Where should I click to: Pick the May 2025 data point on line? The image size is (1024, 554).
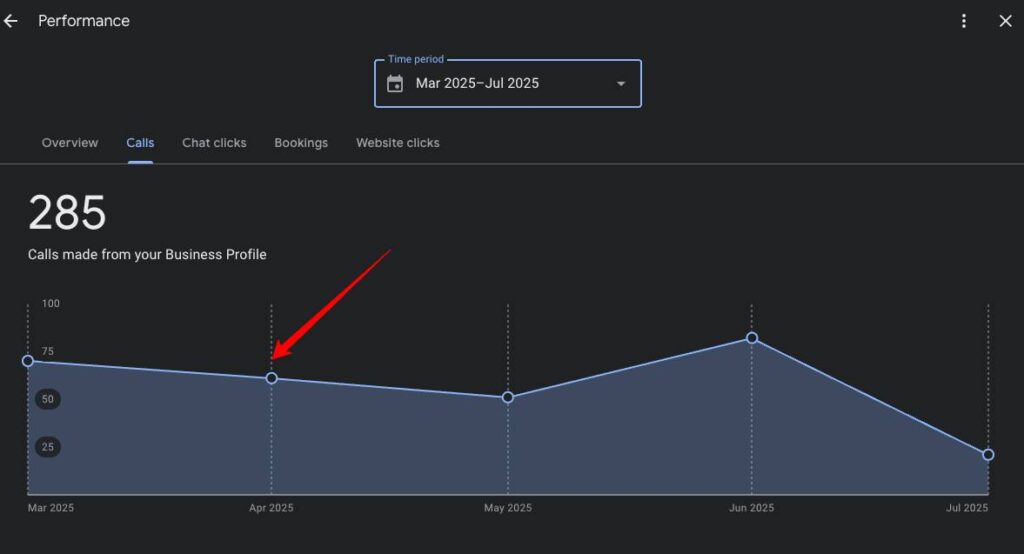(508, 397)
